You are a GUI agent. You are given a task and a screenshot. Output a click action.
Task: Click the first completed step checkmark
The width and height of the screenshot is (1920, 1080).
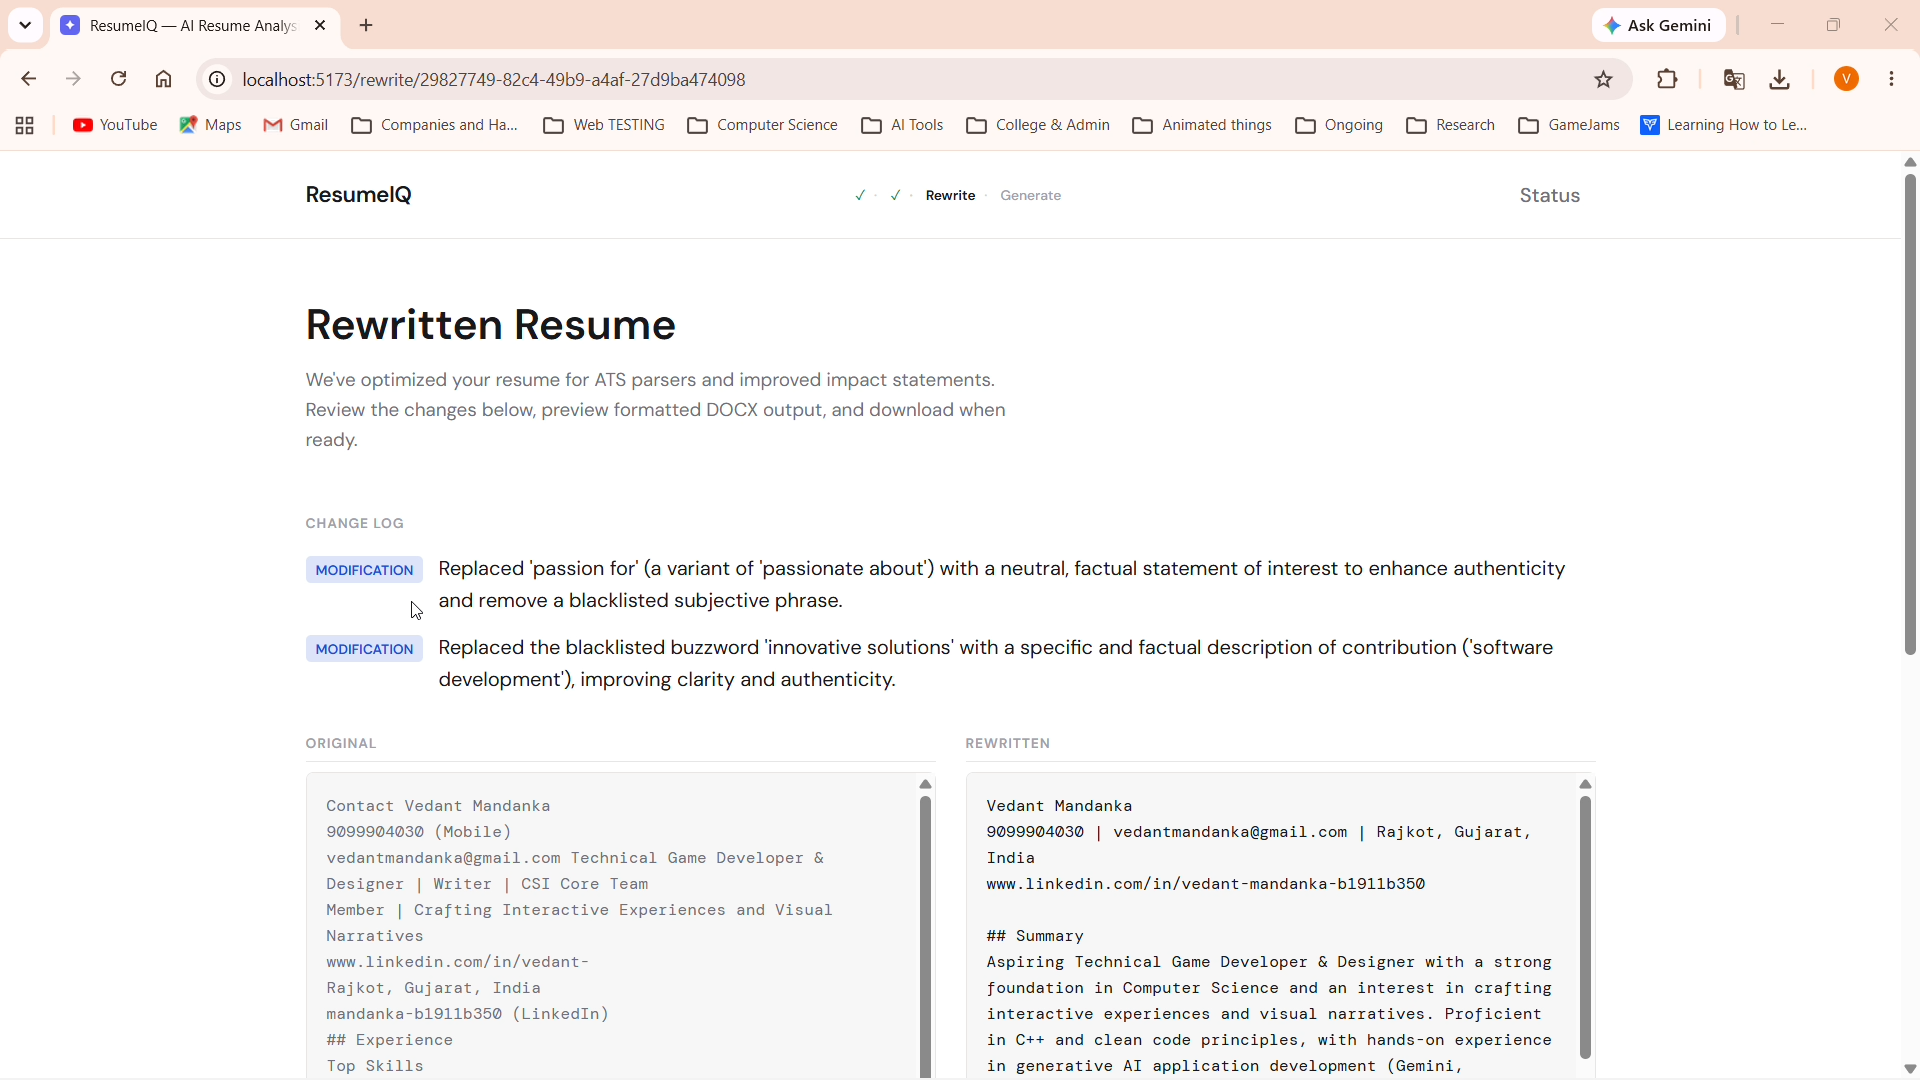click(861, 196)
